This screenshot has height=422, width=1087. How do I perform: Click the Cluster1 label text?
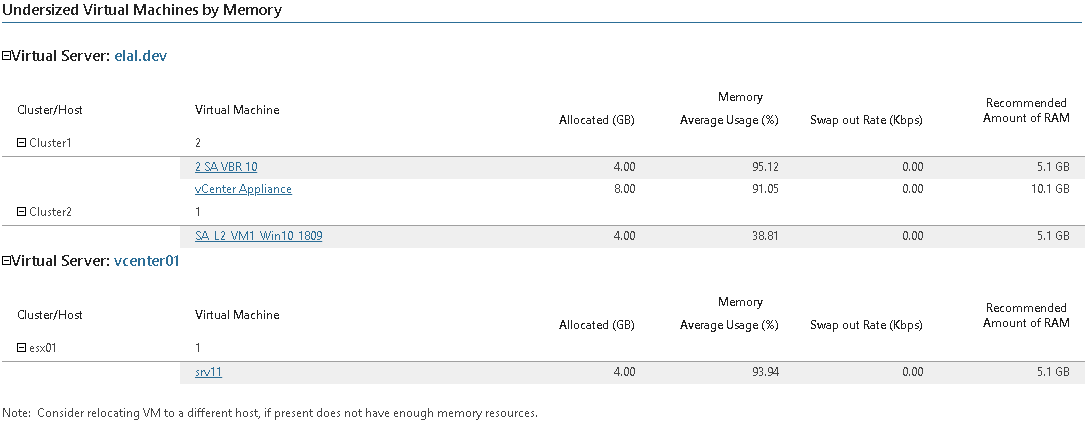pos(51,143)
